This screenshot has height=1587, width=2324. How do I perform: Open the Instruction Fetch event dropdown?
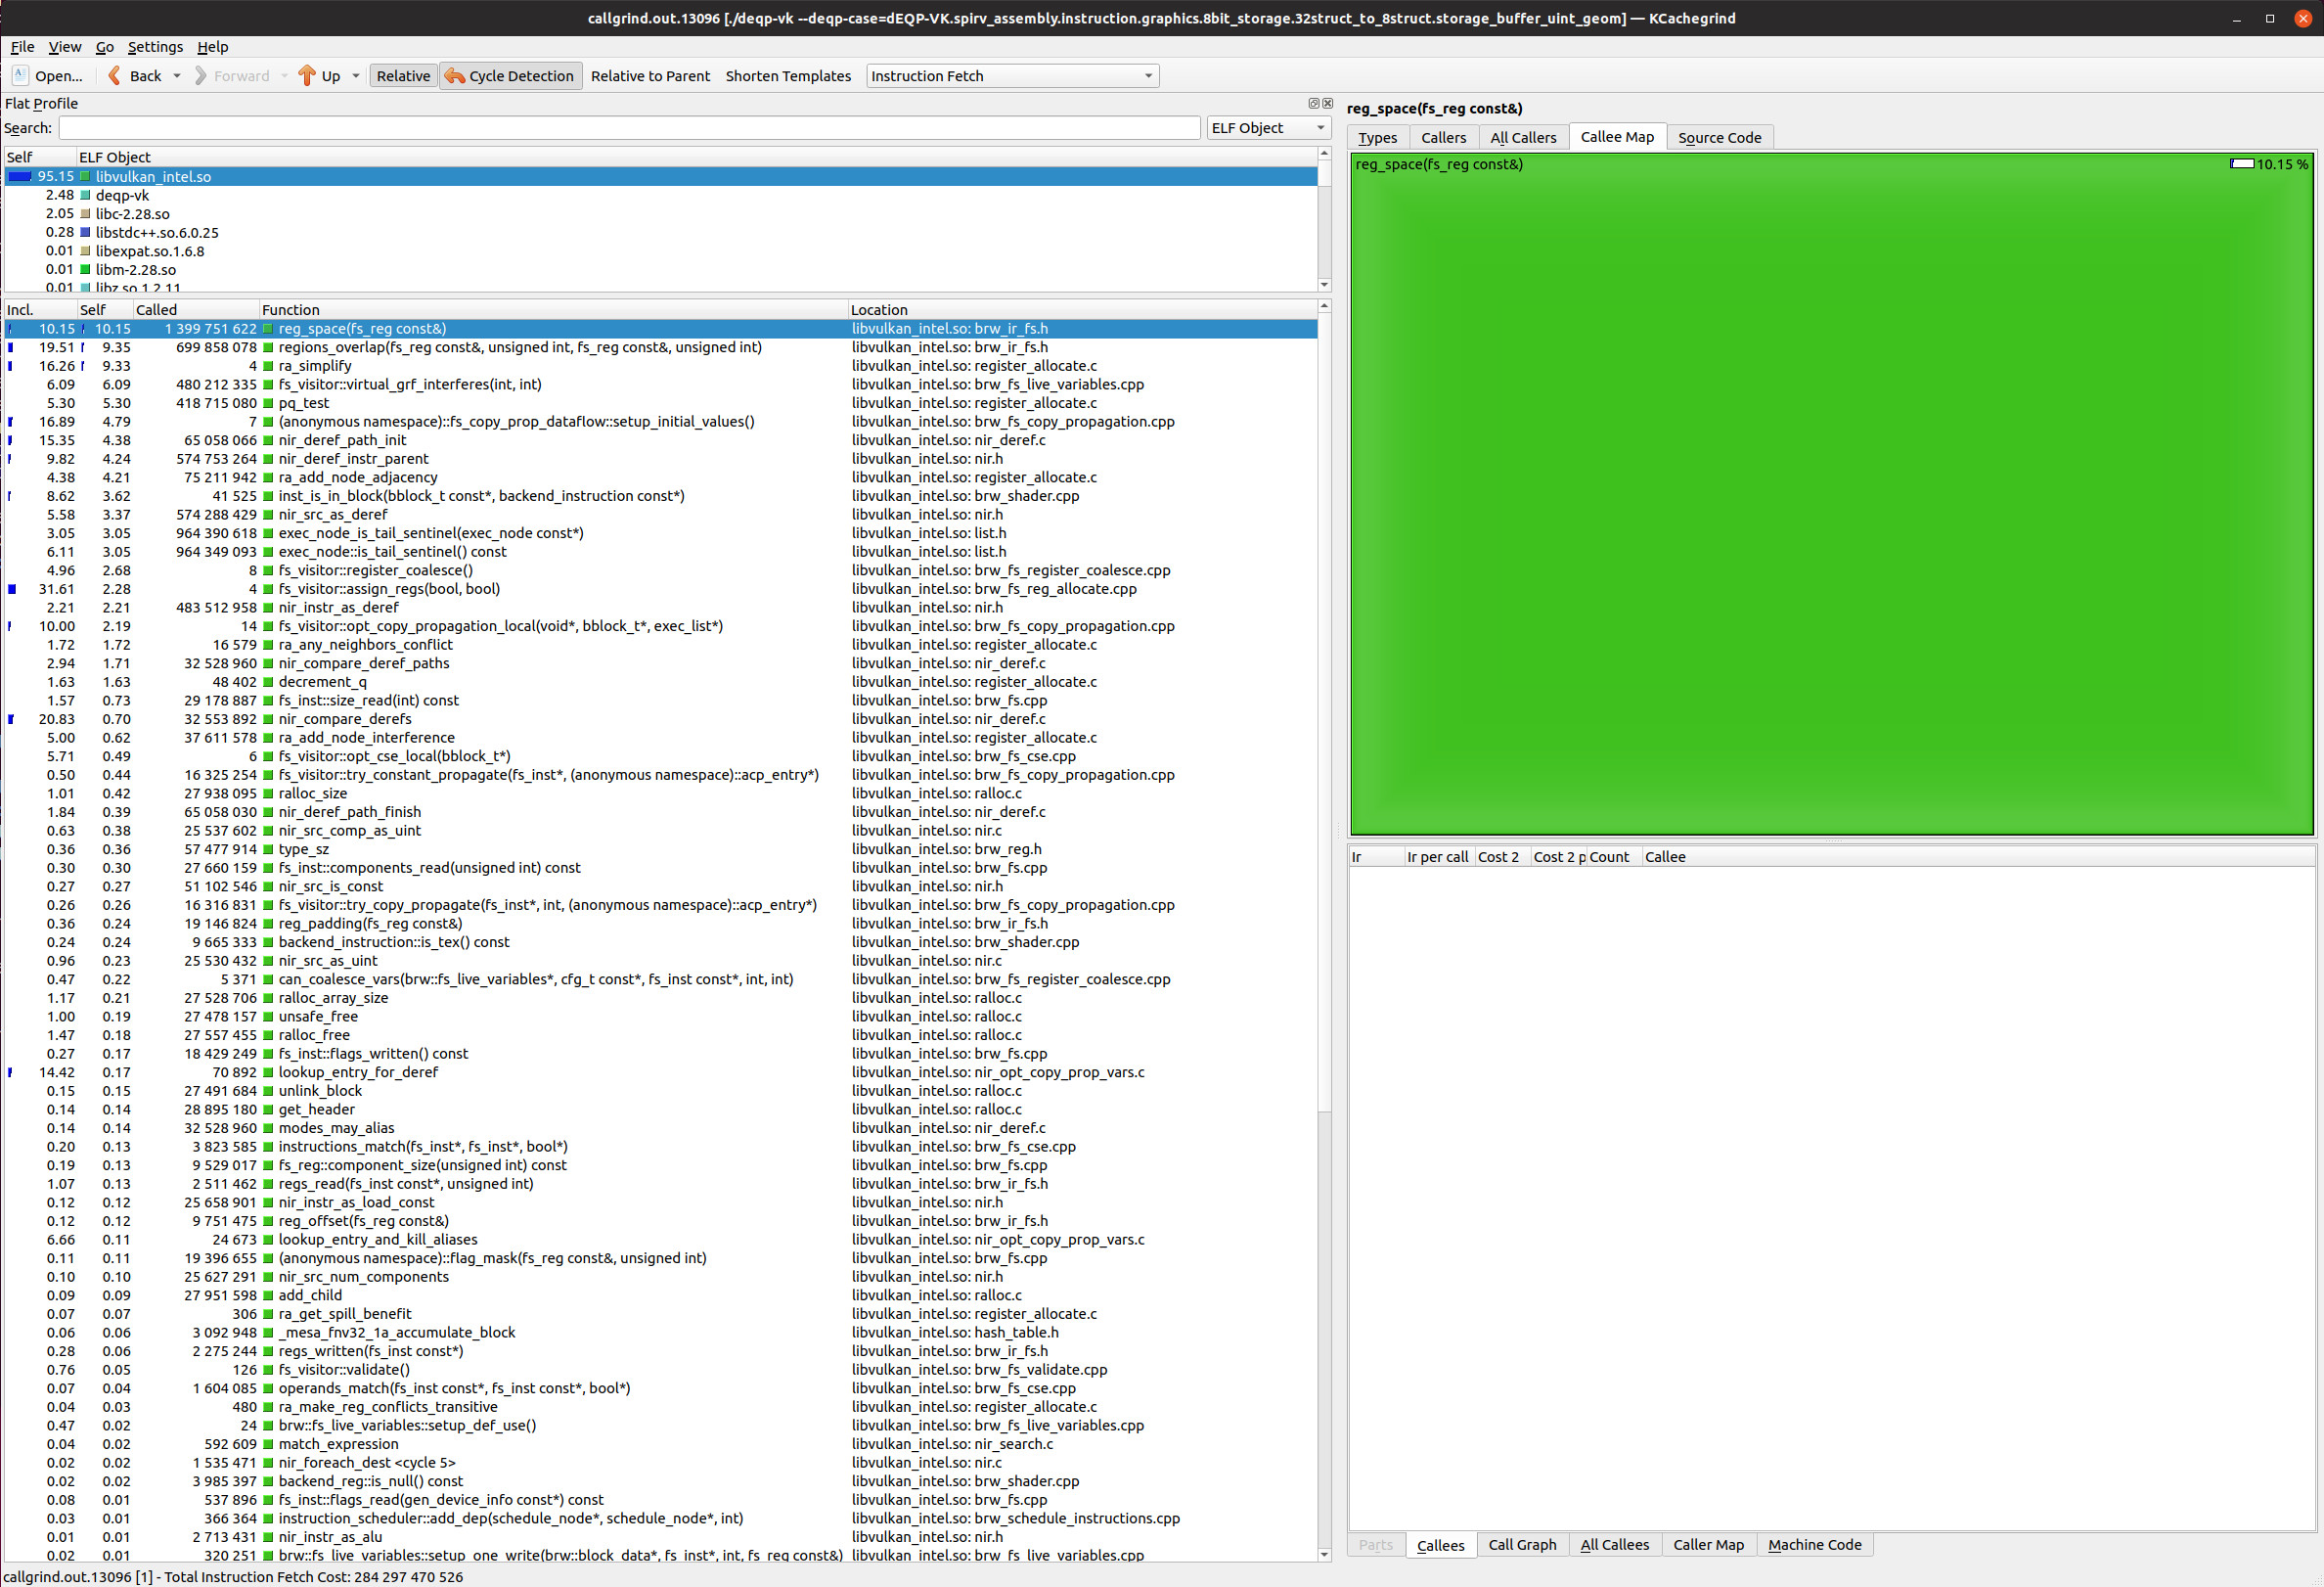[1012, 76]
